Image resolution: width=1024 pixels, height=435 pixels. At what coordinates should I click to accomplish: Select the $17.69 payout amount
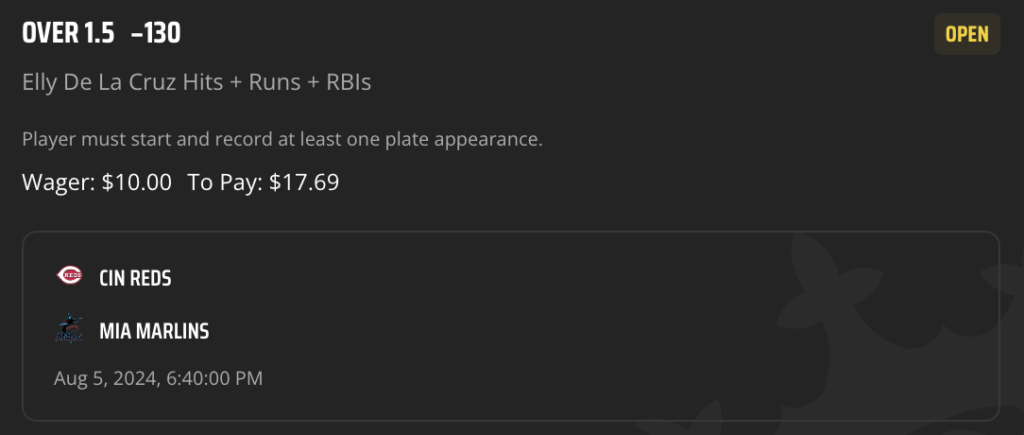(304, 182)
